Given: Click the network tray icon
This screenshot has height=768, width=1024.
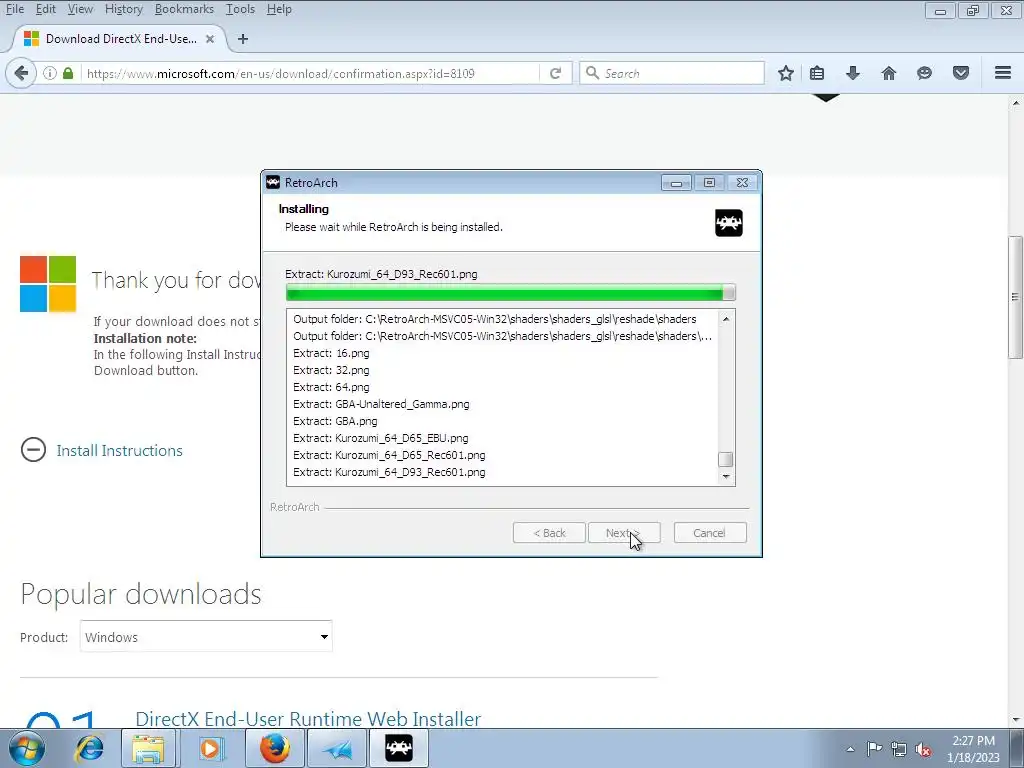Looking at the screenshot, I should pos(899,749).
